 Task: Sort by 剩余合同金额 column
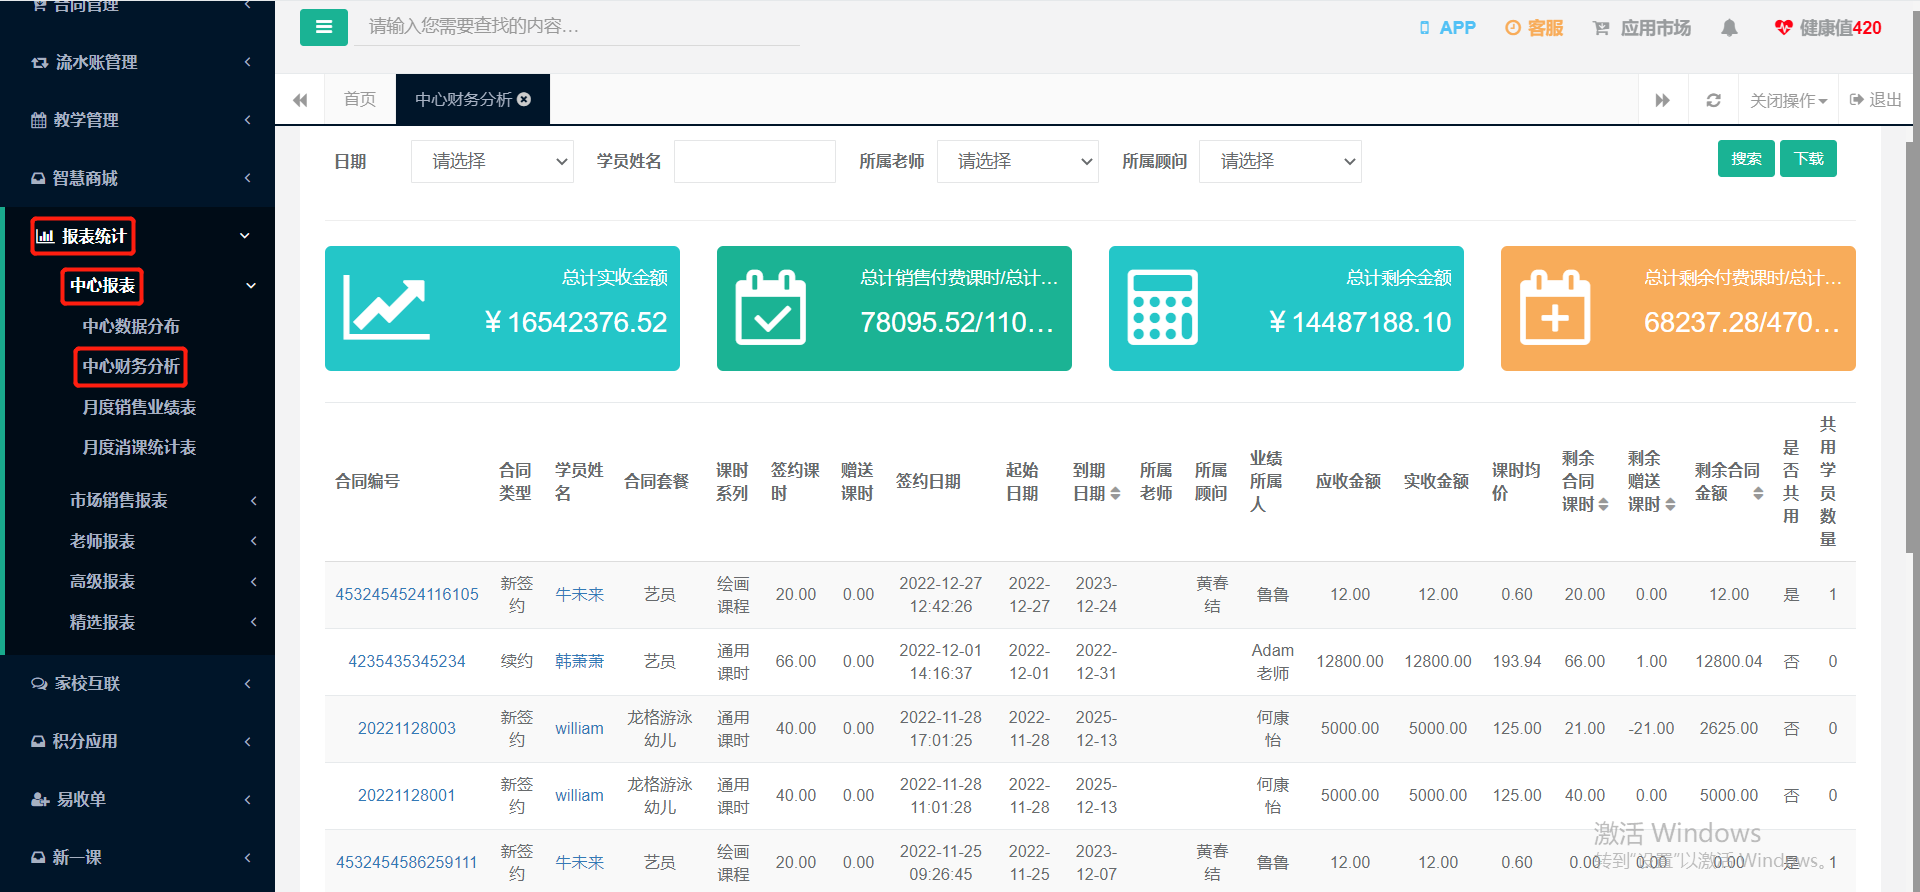click(1758, 493)
